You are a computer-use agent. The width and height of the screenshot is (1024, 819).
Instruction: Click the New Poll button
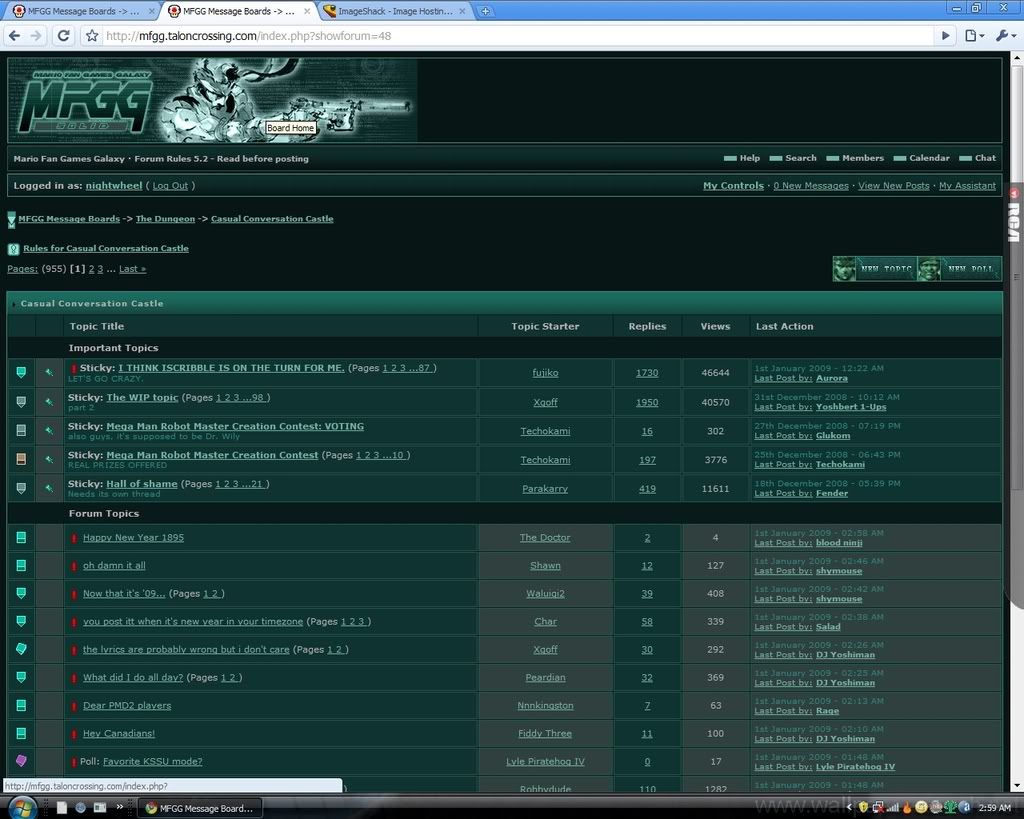pyautogui.click(x=959, y=269)
